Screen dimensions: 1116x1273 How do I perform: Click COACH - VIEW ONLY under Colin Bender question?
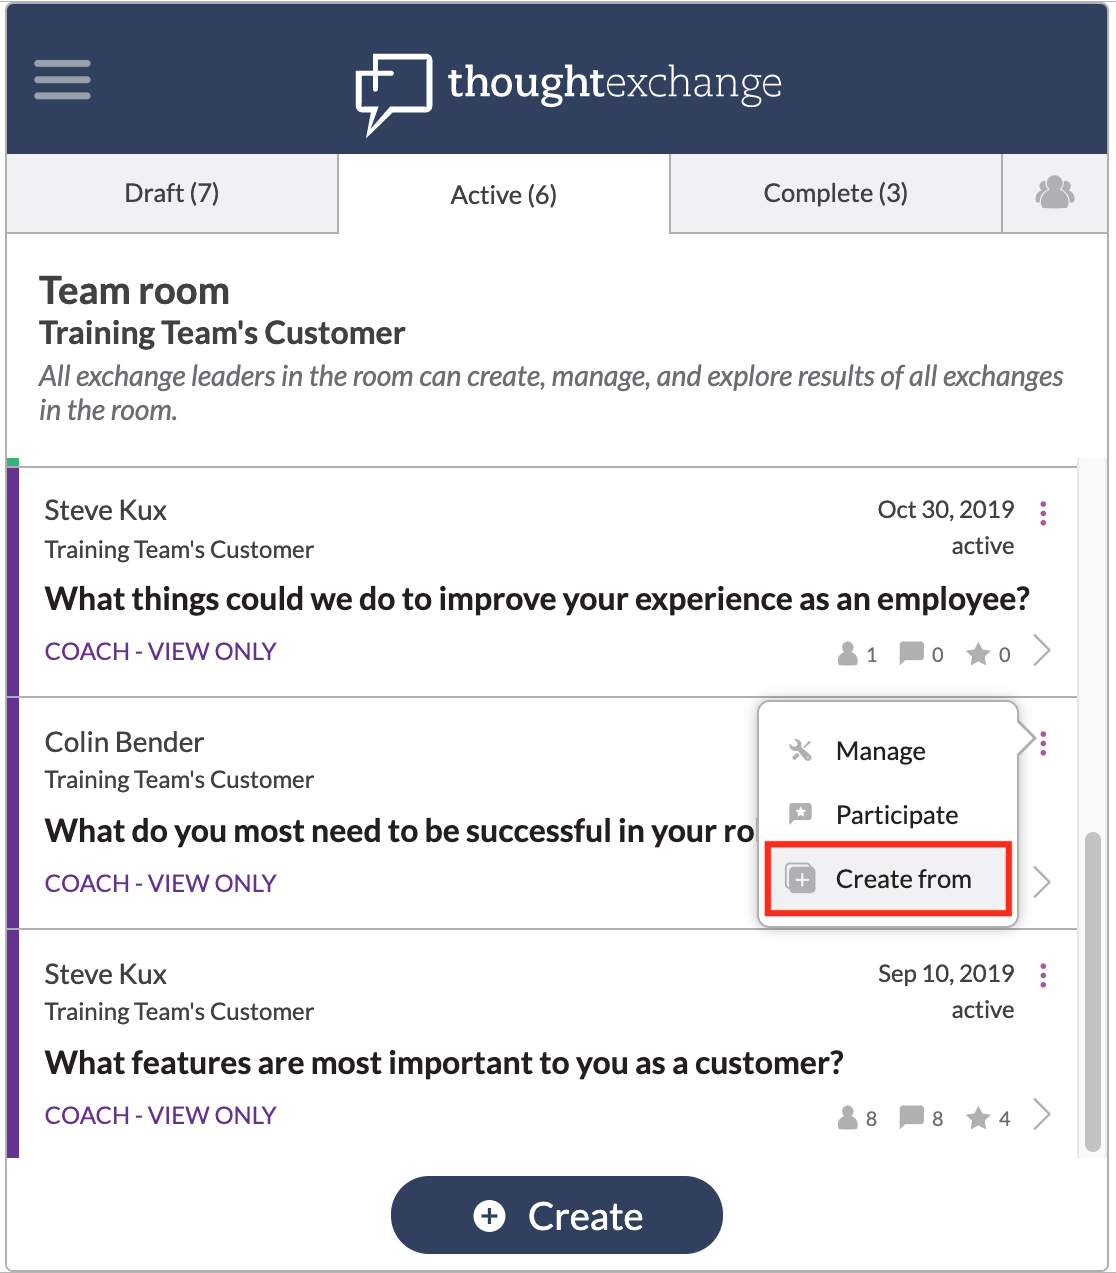tap(160, 883)
